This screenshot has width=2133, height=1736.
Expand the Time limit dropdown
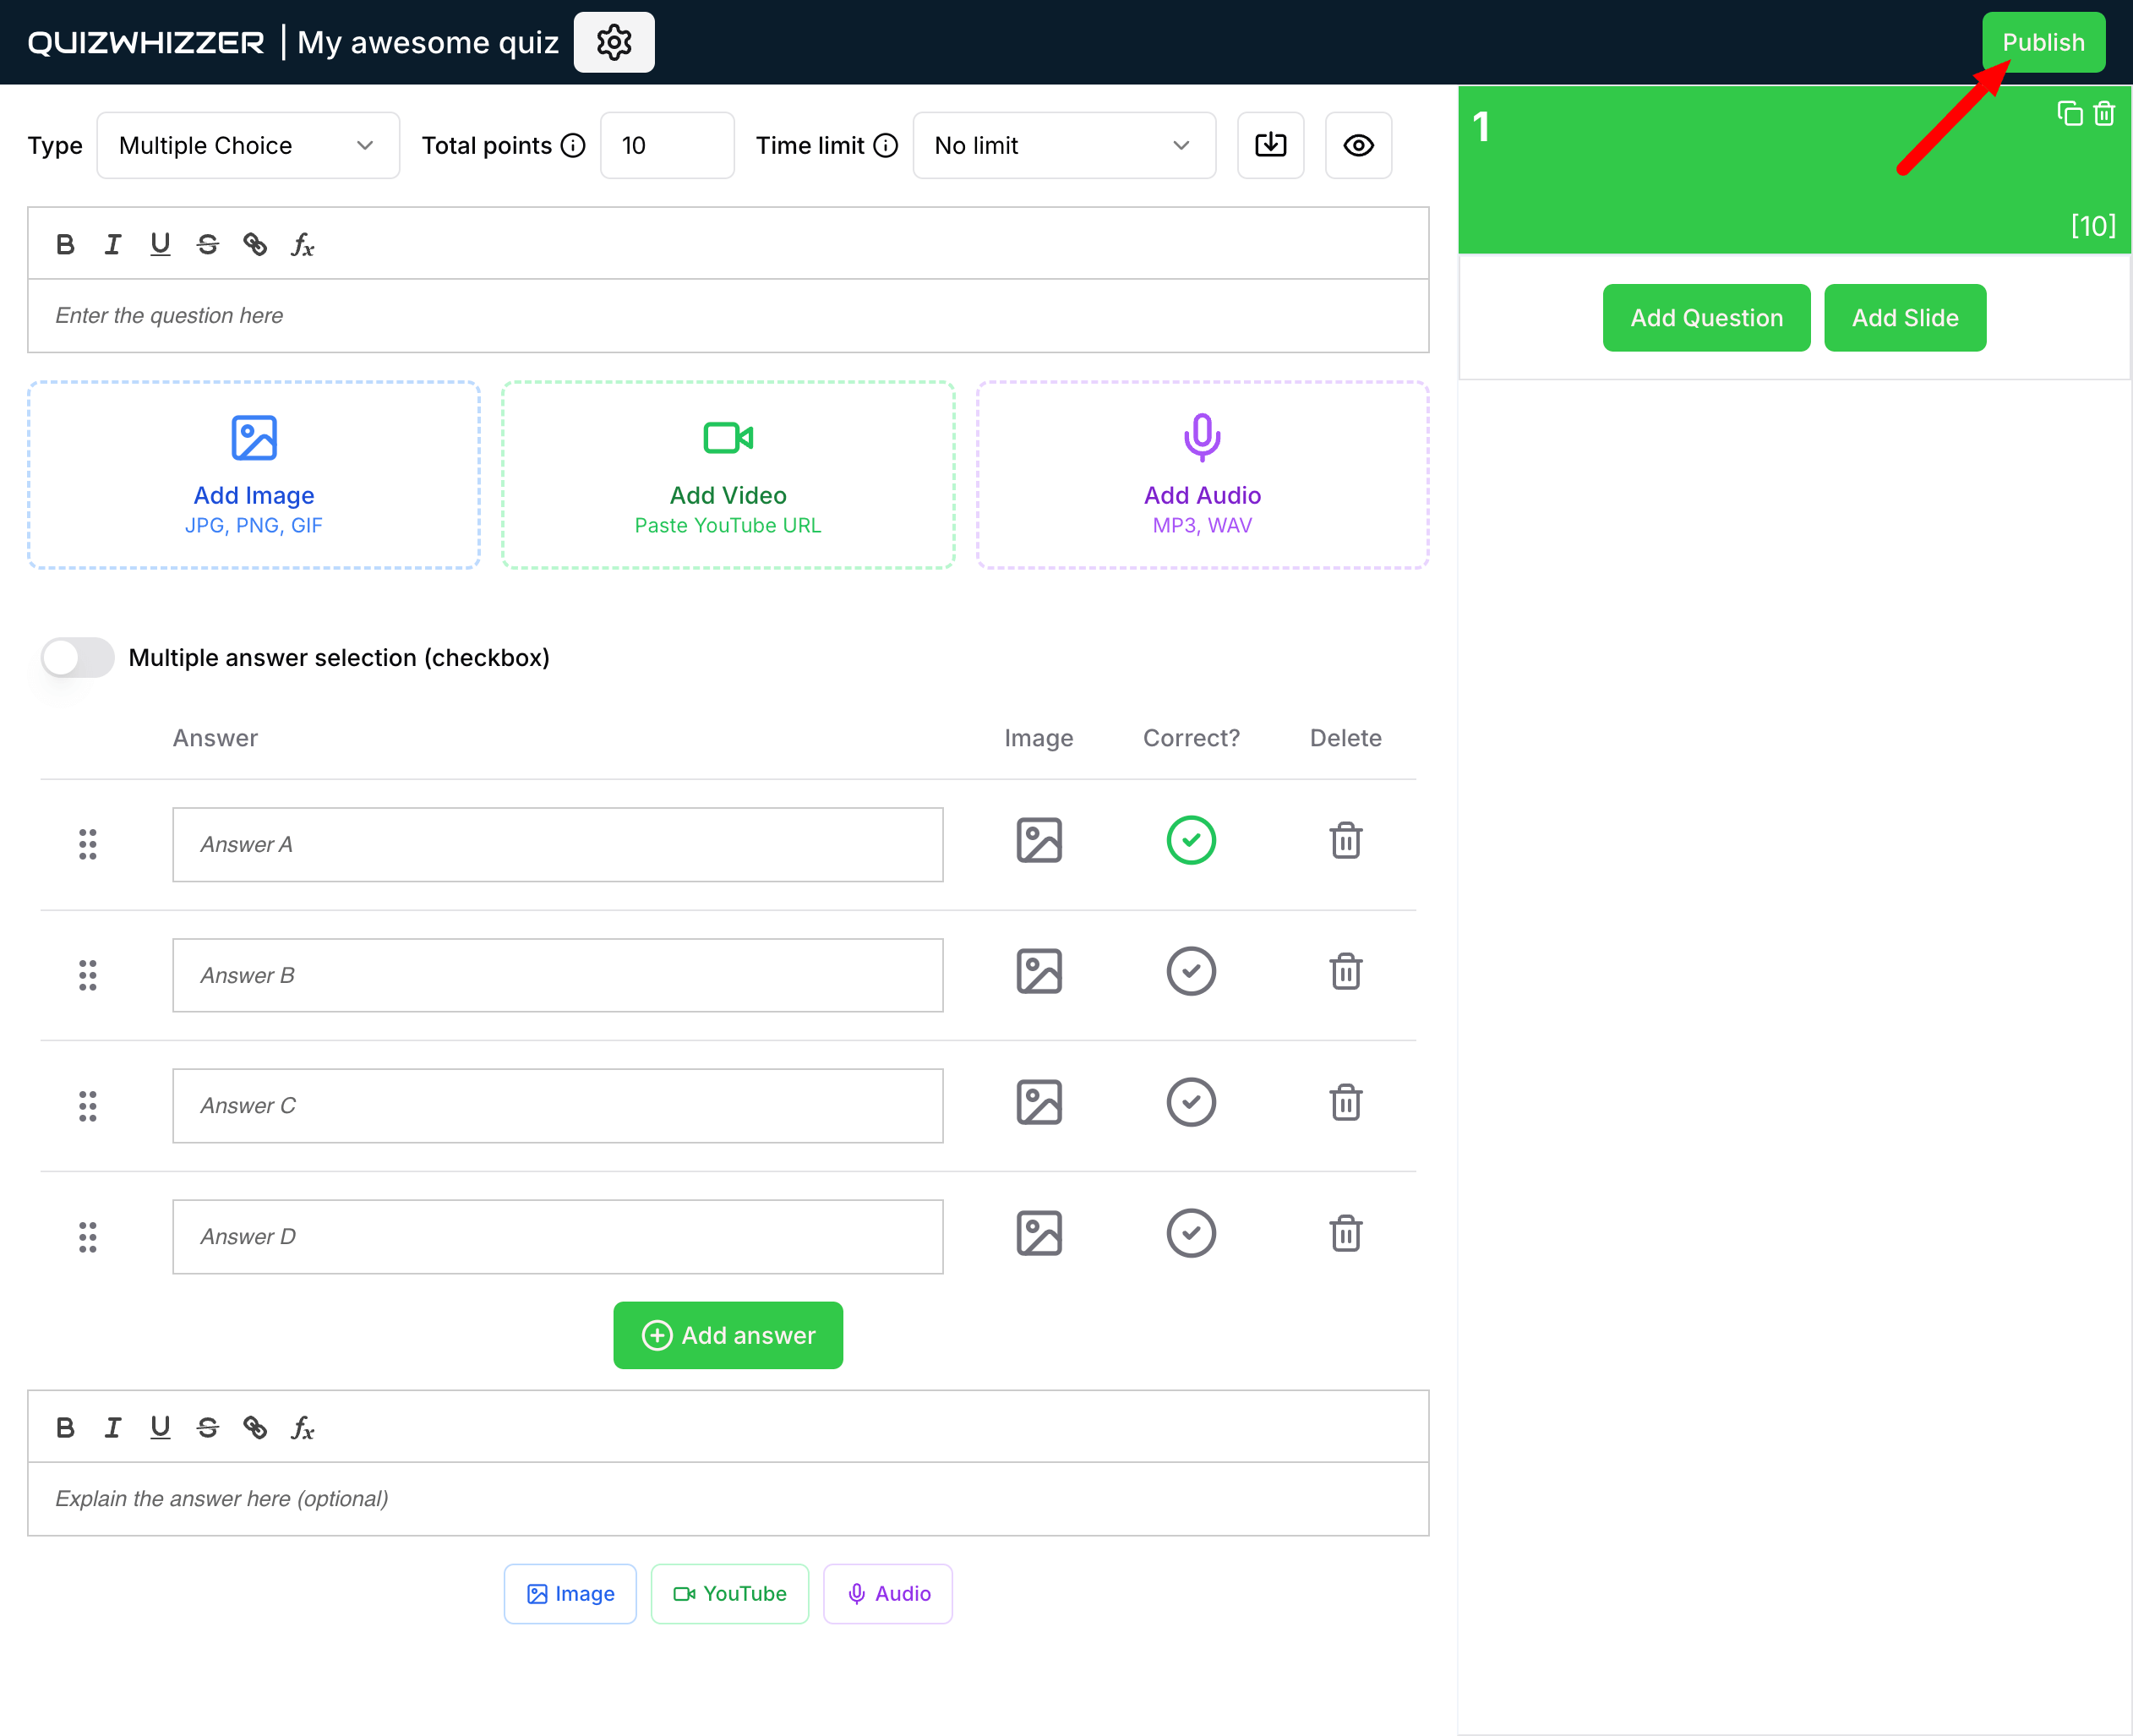(1063, 145)
